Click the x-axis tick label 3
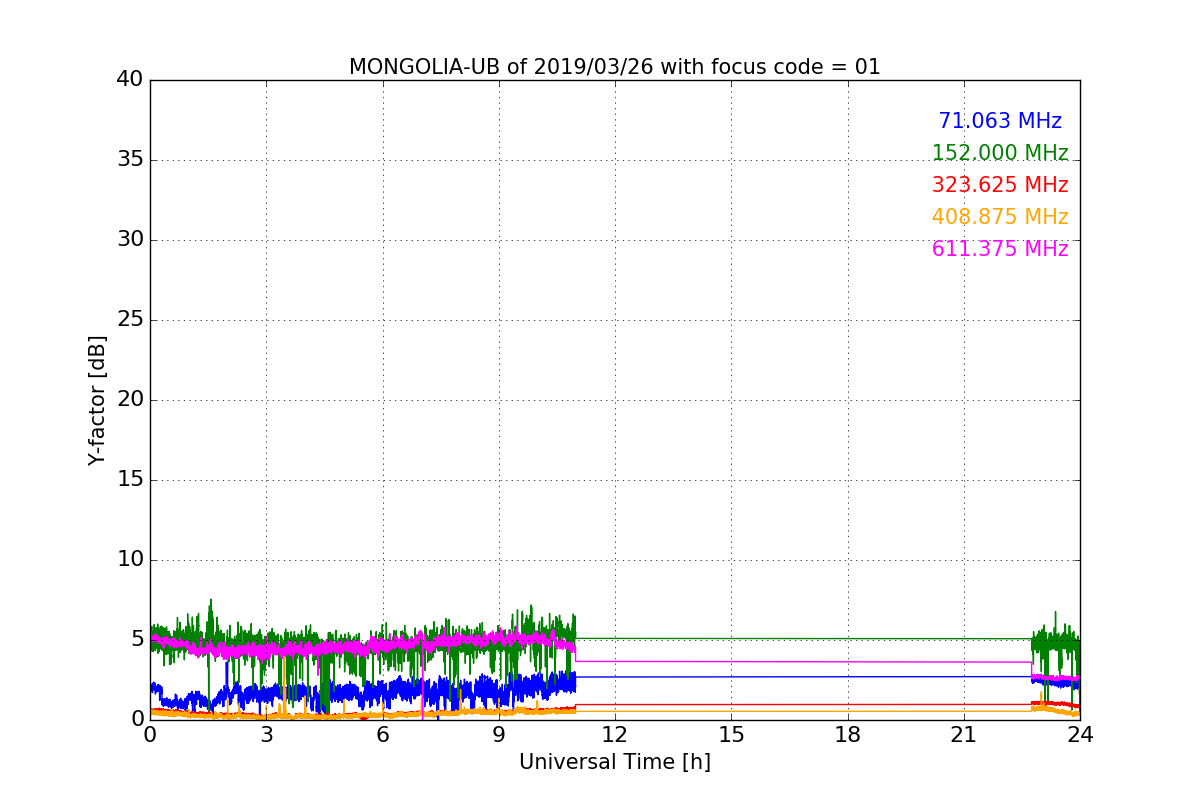Screen dimensions: 1200x800 click(266, 734)
